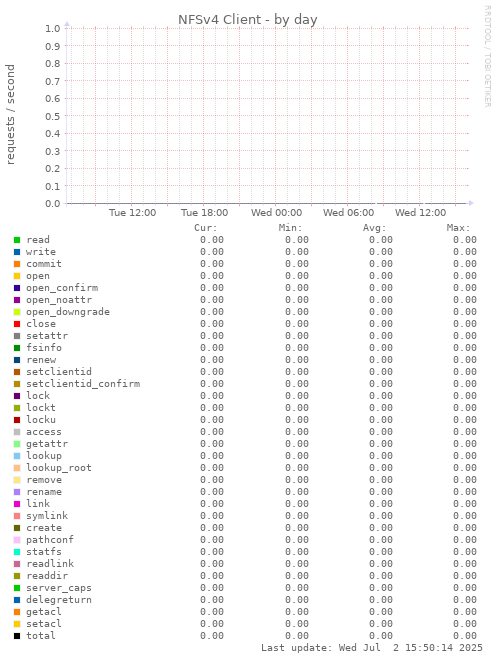
Task: Click the lookup_root legend label
Action: click(59, 468)
